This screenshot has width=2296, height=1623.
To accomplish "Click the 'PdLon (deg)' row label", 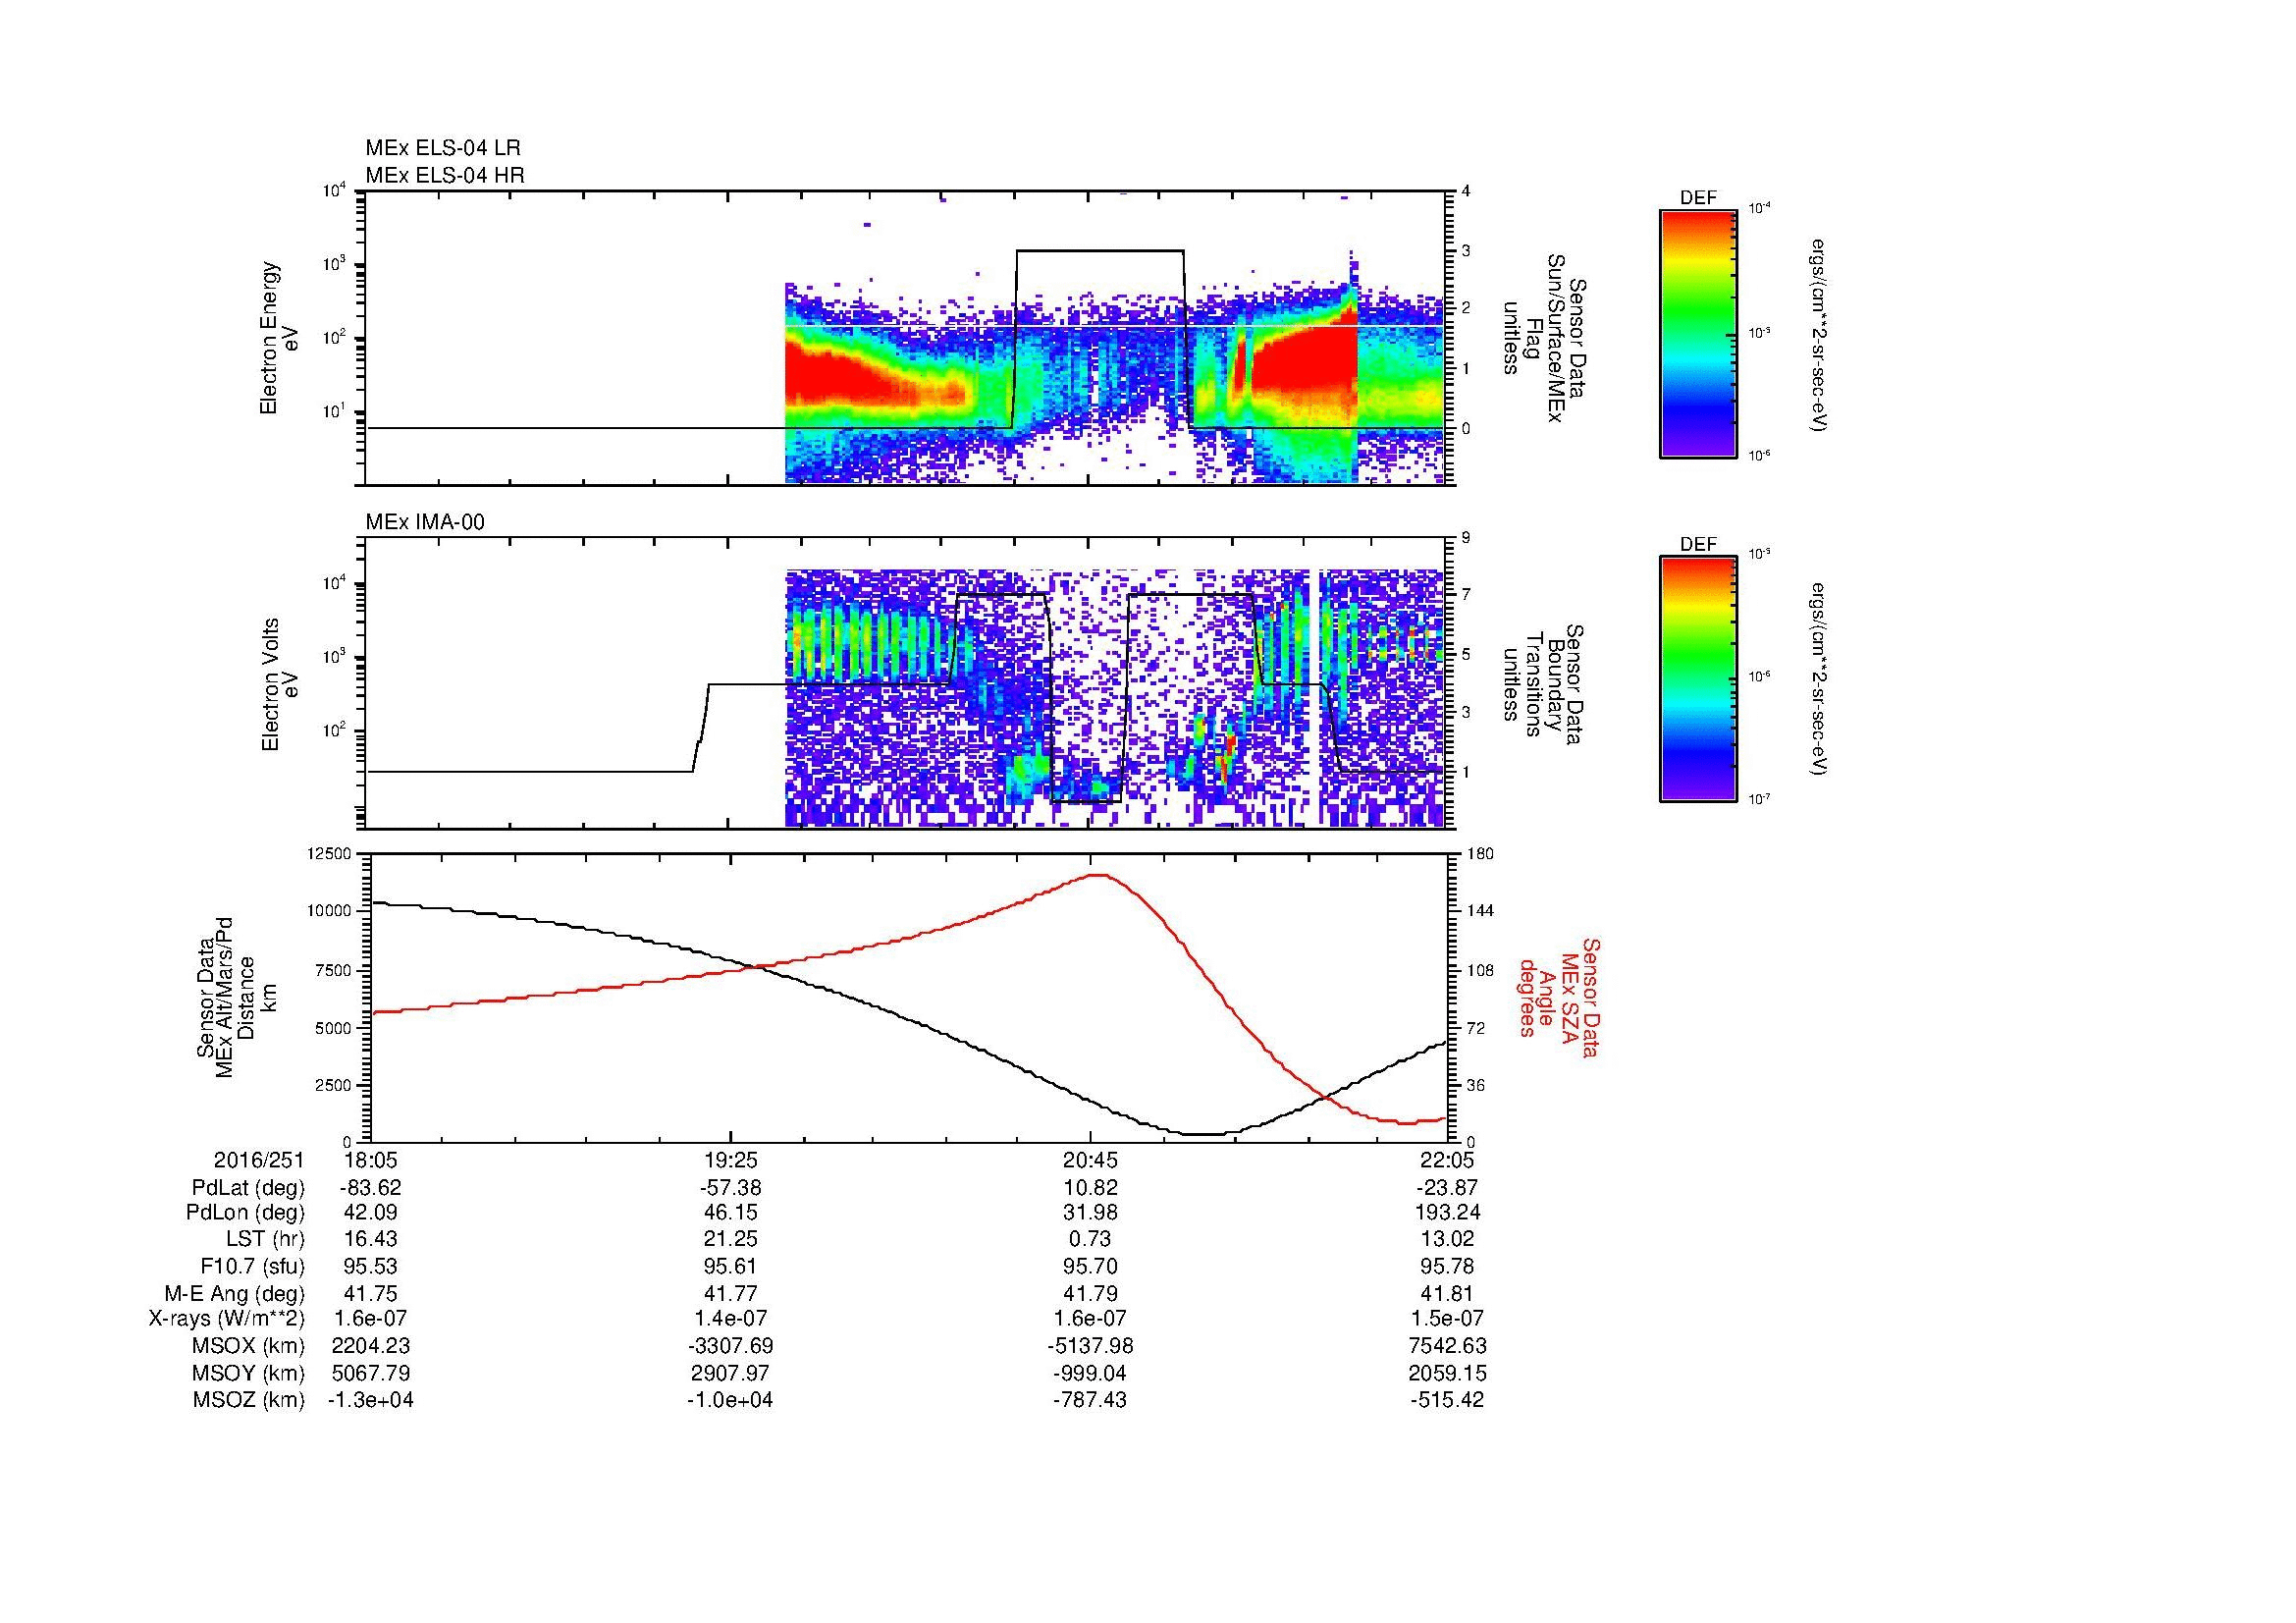I will (x=246, y=1213).
